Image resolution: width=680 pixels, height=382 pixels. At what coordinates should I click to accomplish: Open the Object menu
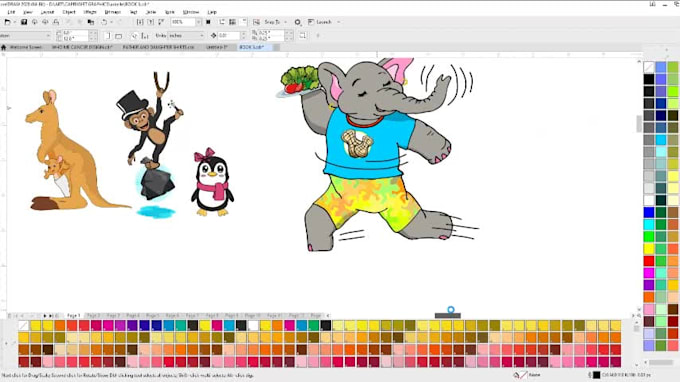click(69, 12)
